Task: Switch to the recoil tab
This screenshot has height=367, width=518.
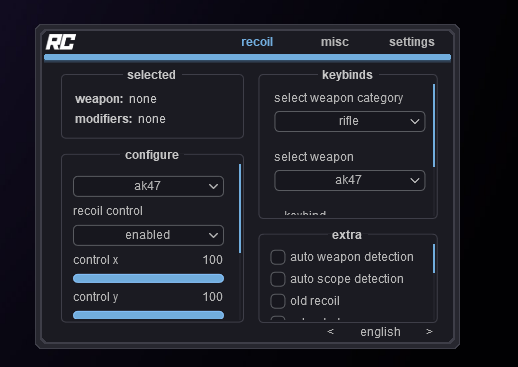Action: click(257, 42)
